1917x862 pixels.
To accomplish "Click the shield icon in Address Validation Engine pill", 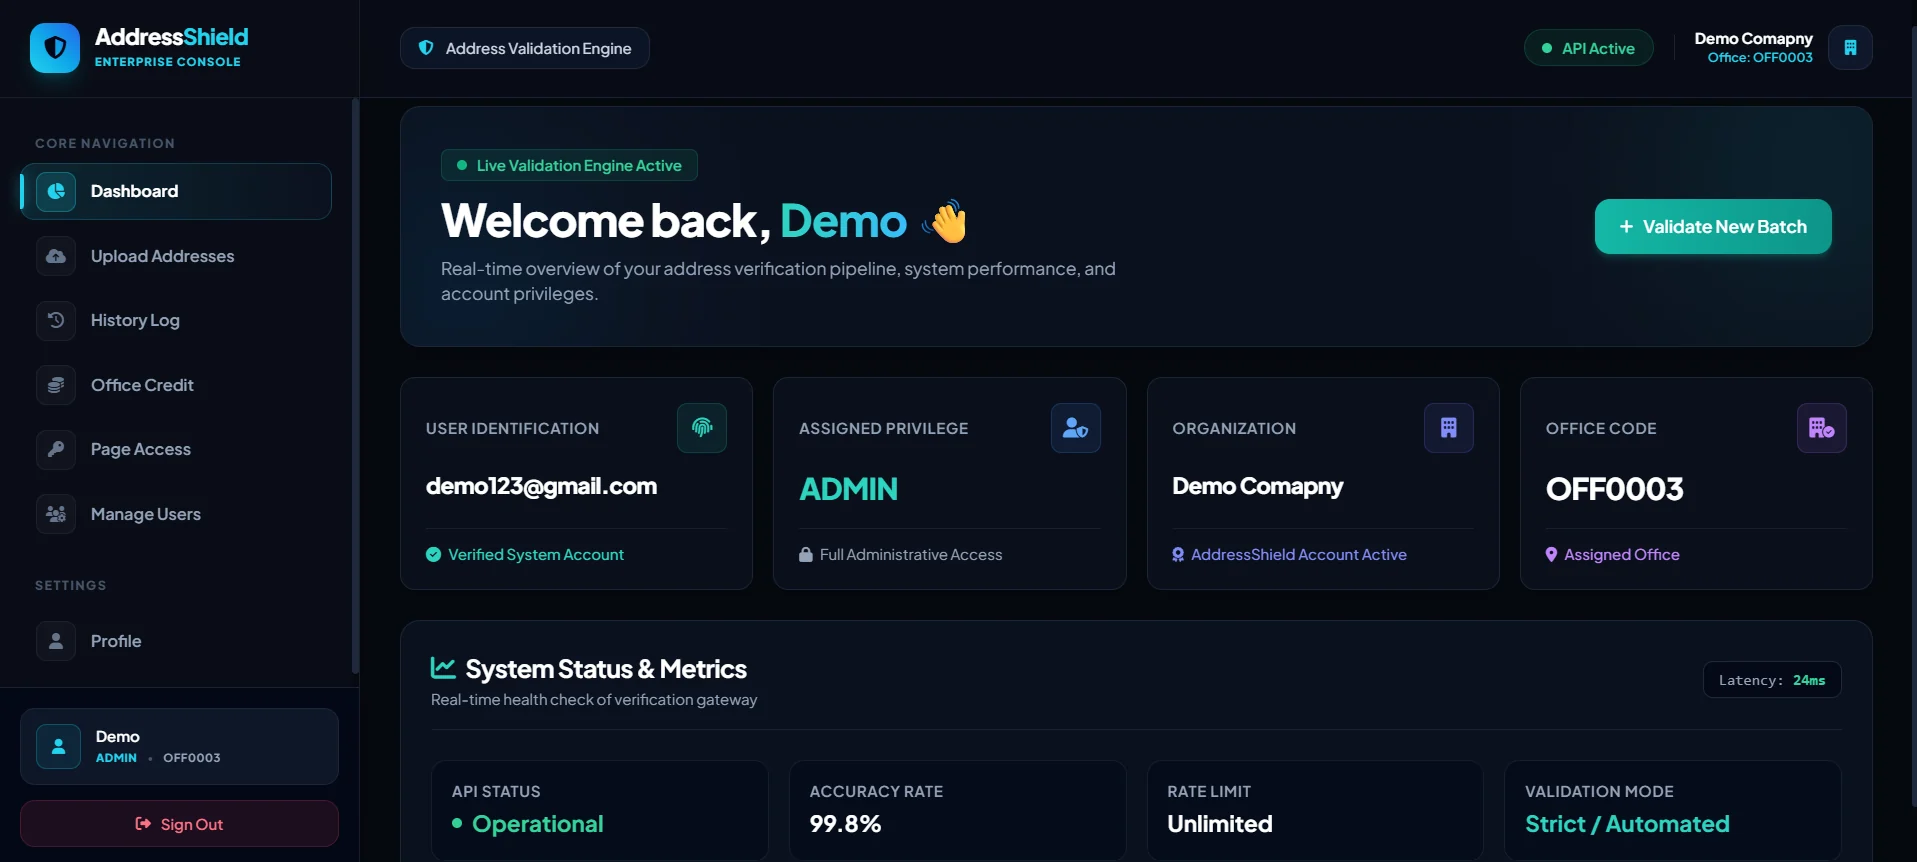I will 426,48.
